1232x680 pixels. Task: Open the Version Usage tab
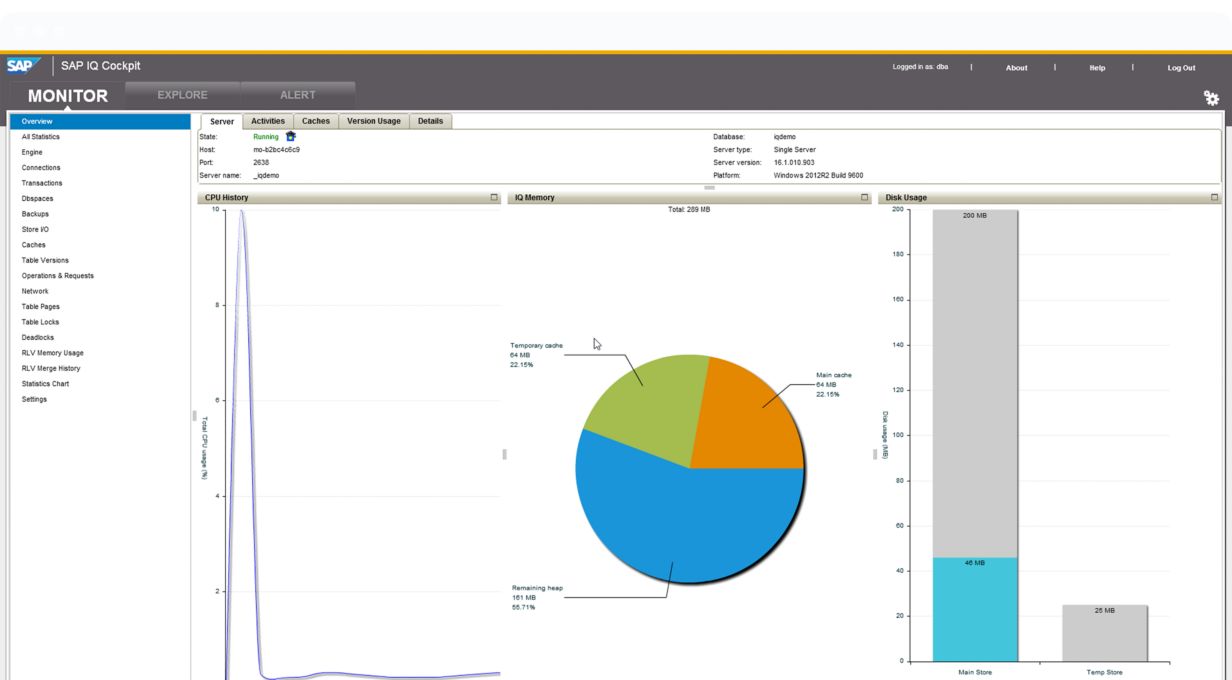pos(373,121)
